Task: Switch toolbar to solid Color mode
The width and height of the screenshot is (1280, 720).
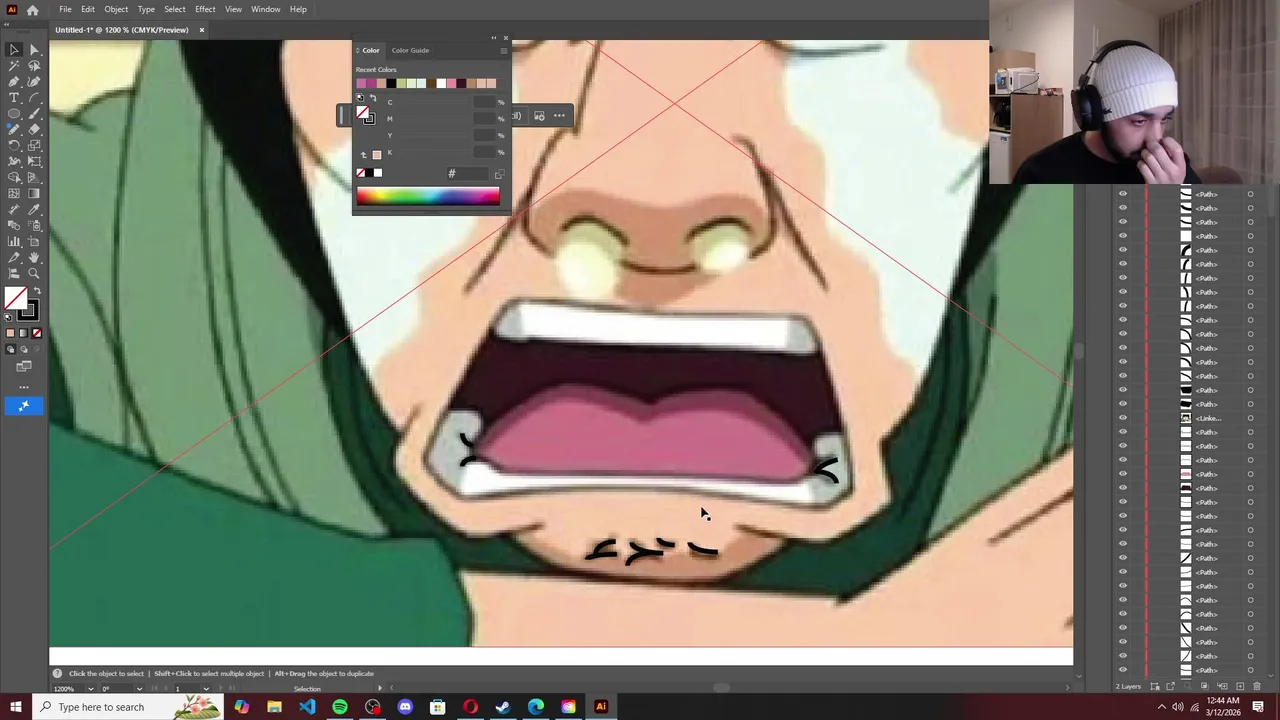Action: (11, 333)
